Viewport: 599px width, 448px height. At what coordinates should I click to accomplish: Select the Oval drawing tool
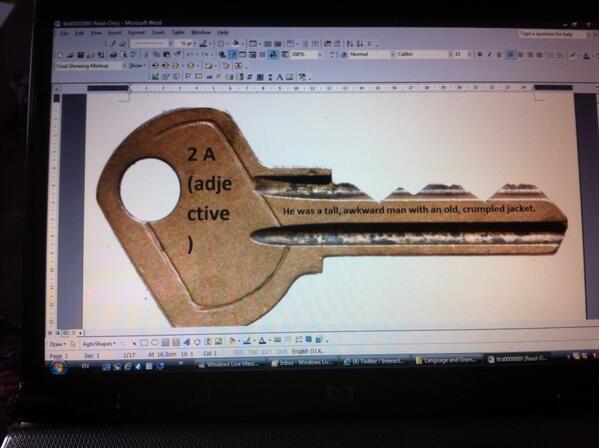(155, 342)
